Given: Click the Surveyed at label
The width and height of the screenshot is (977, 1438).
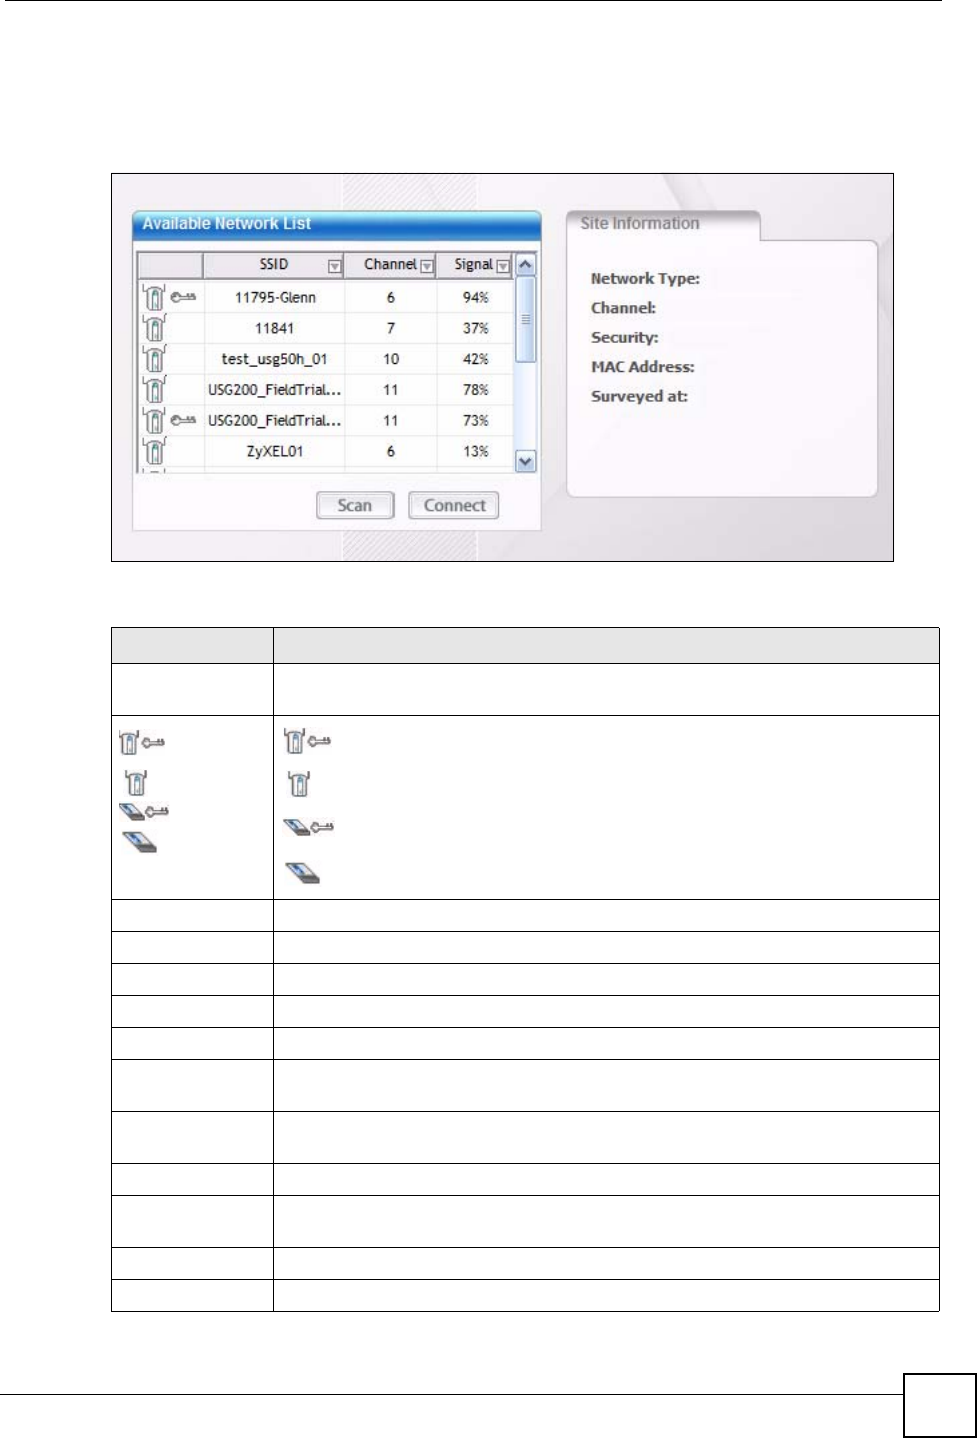Looking at the screenshot, I should point(639,396).
